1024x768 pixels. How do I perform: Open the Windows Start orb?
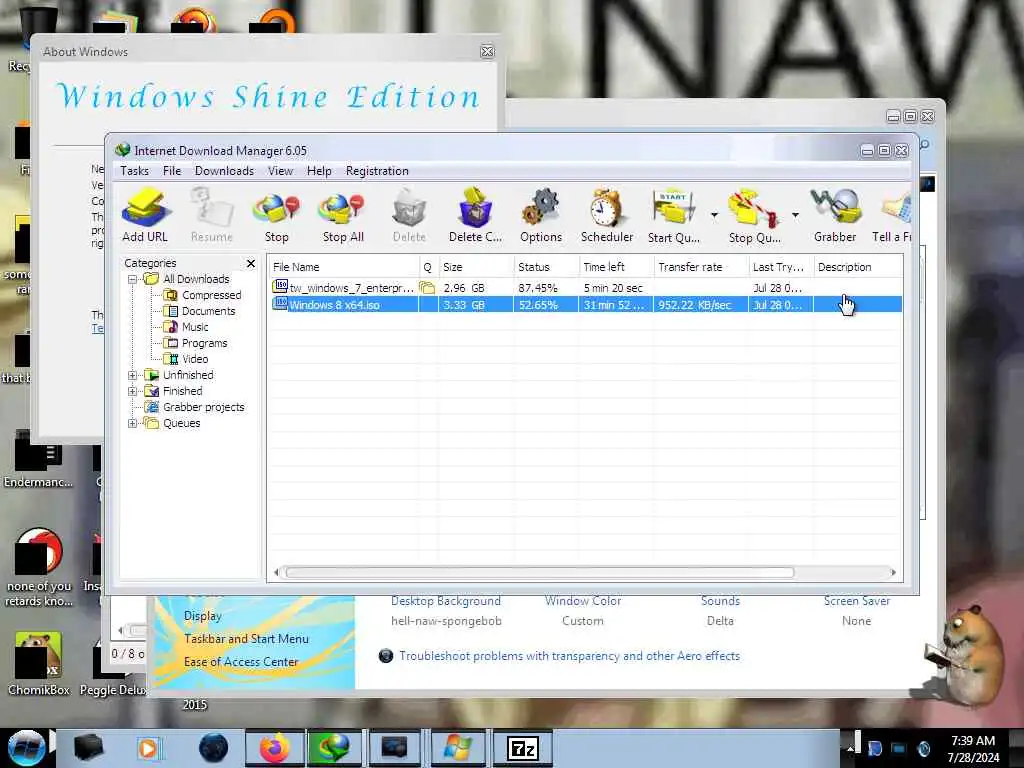click(27, 747)
